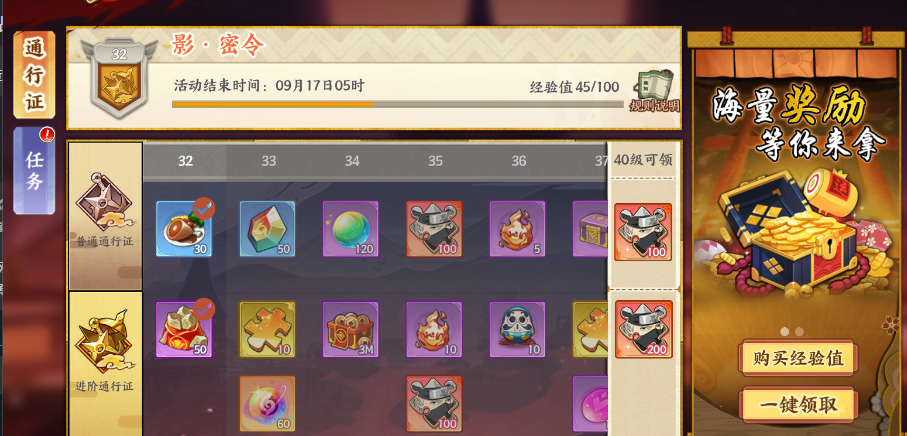Click the 购买经验值 button
This screenshot has width=907, height=436.
coord(798,359)
